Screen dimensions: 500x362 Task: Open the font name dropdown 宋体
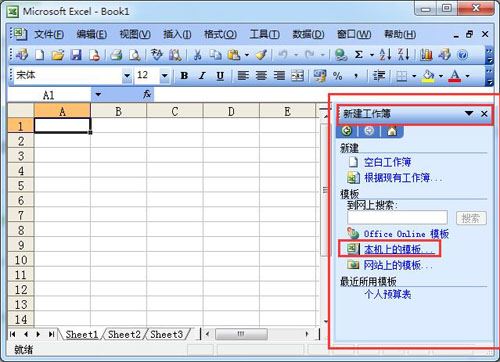pyautogui.click(x=127, y=76)
